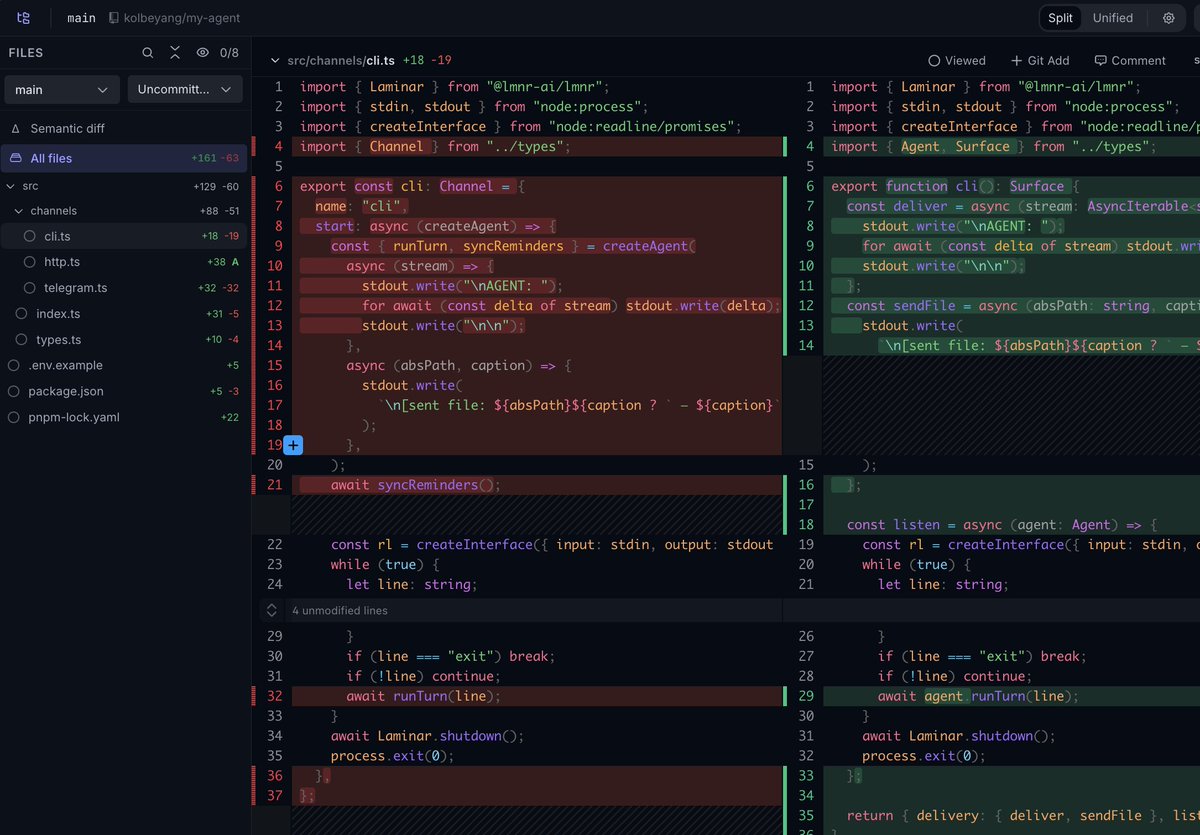The width and height of the screenshot is (1200, 835).
Task: Collapse the src/channels/cli.ts diff chevron
Action: click(x=276, y=61)
